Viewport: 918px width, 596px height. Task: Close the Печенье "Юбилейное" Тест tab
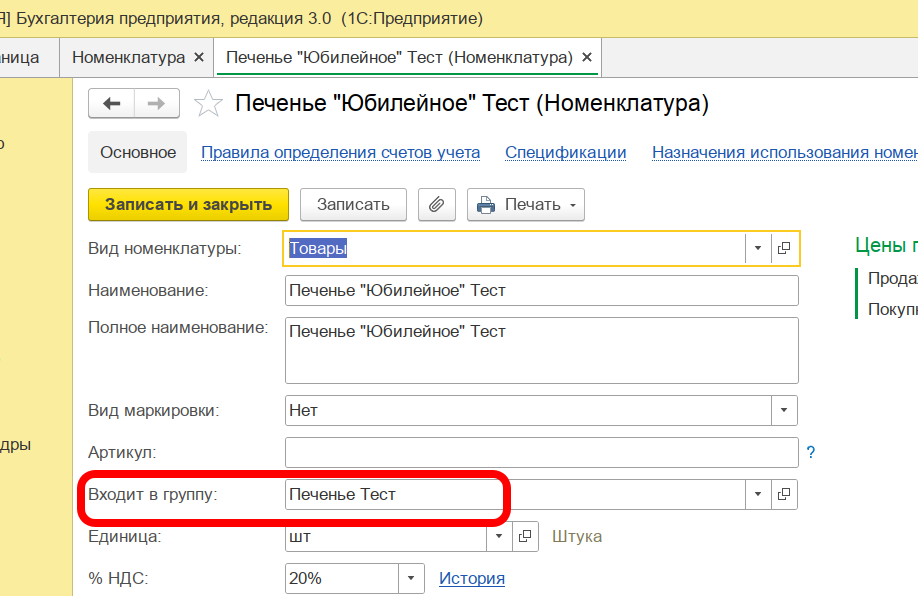[587, 58]
